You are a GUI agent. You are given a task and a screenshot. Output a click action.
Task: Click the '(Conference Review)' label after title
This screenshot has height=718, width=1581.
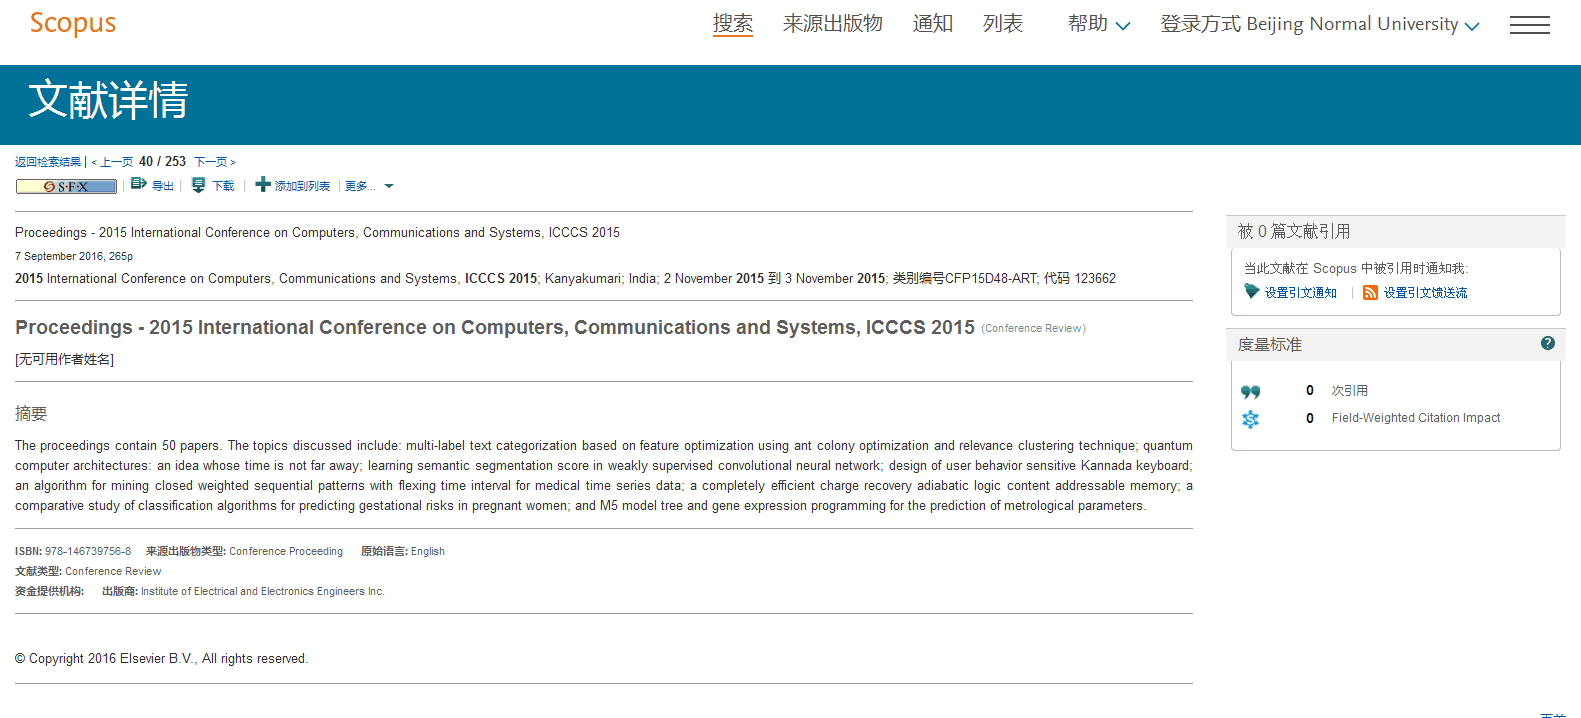(1033, 329)
